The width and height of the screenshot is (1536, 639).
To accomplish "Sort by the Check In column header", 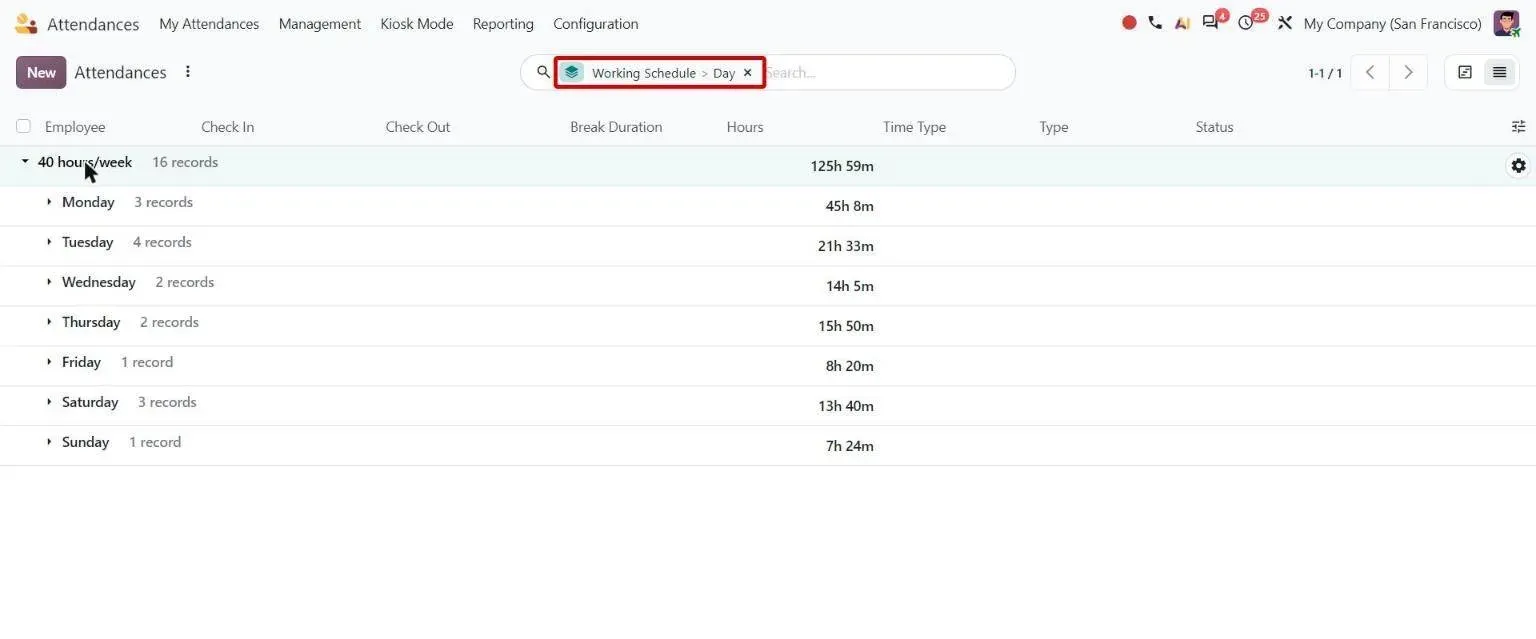I will click(228, 127).
